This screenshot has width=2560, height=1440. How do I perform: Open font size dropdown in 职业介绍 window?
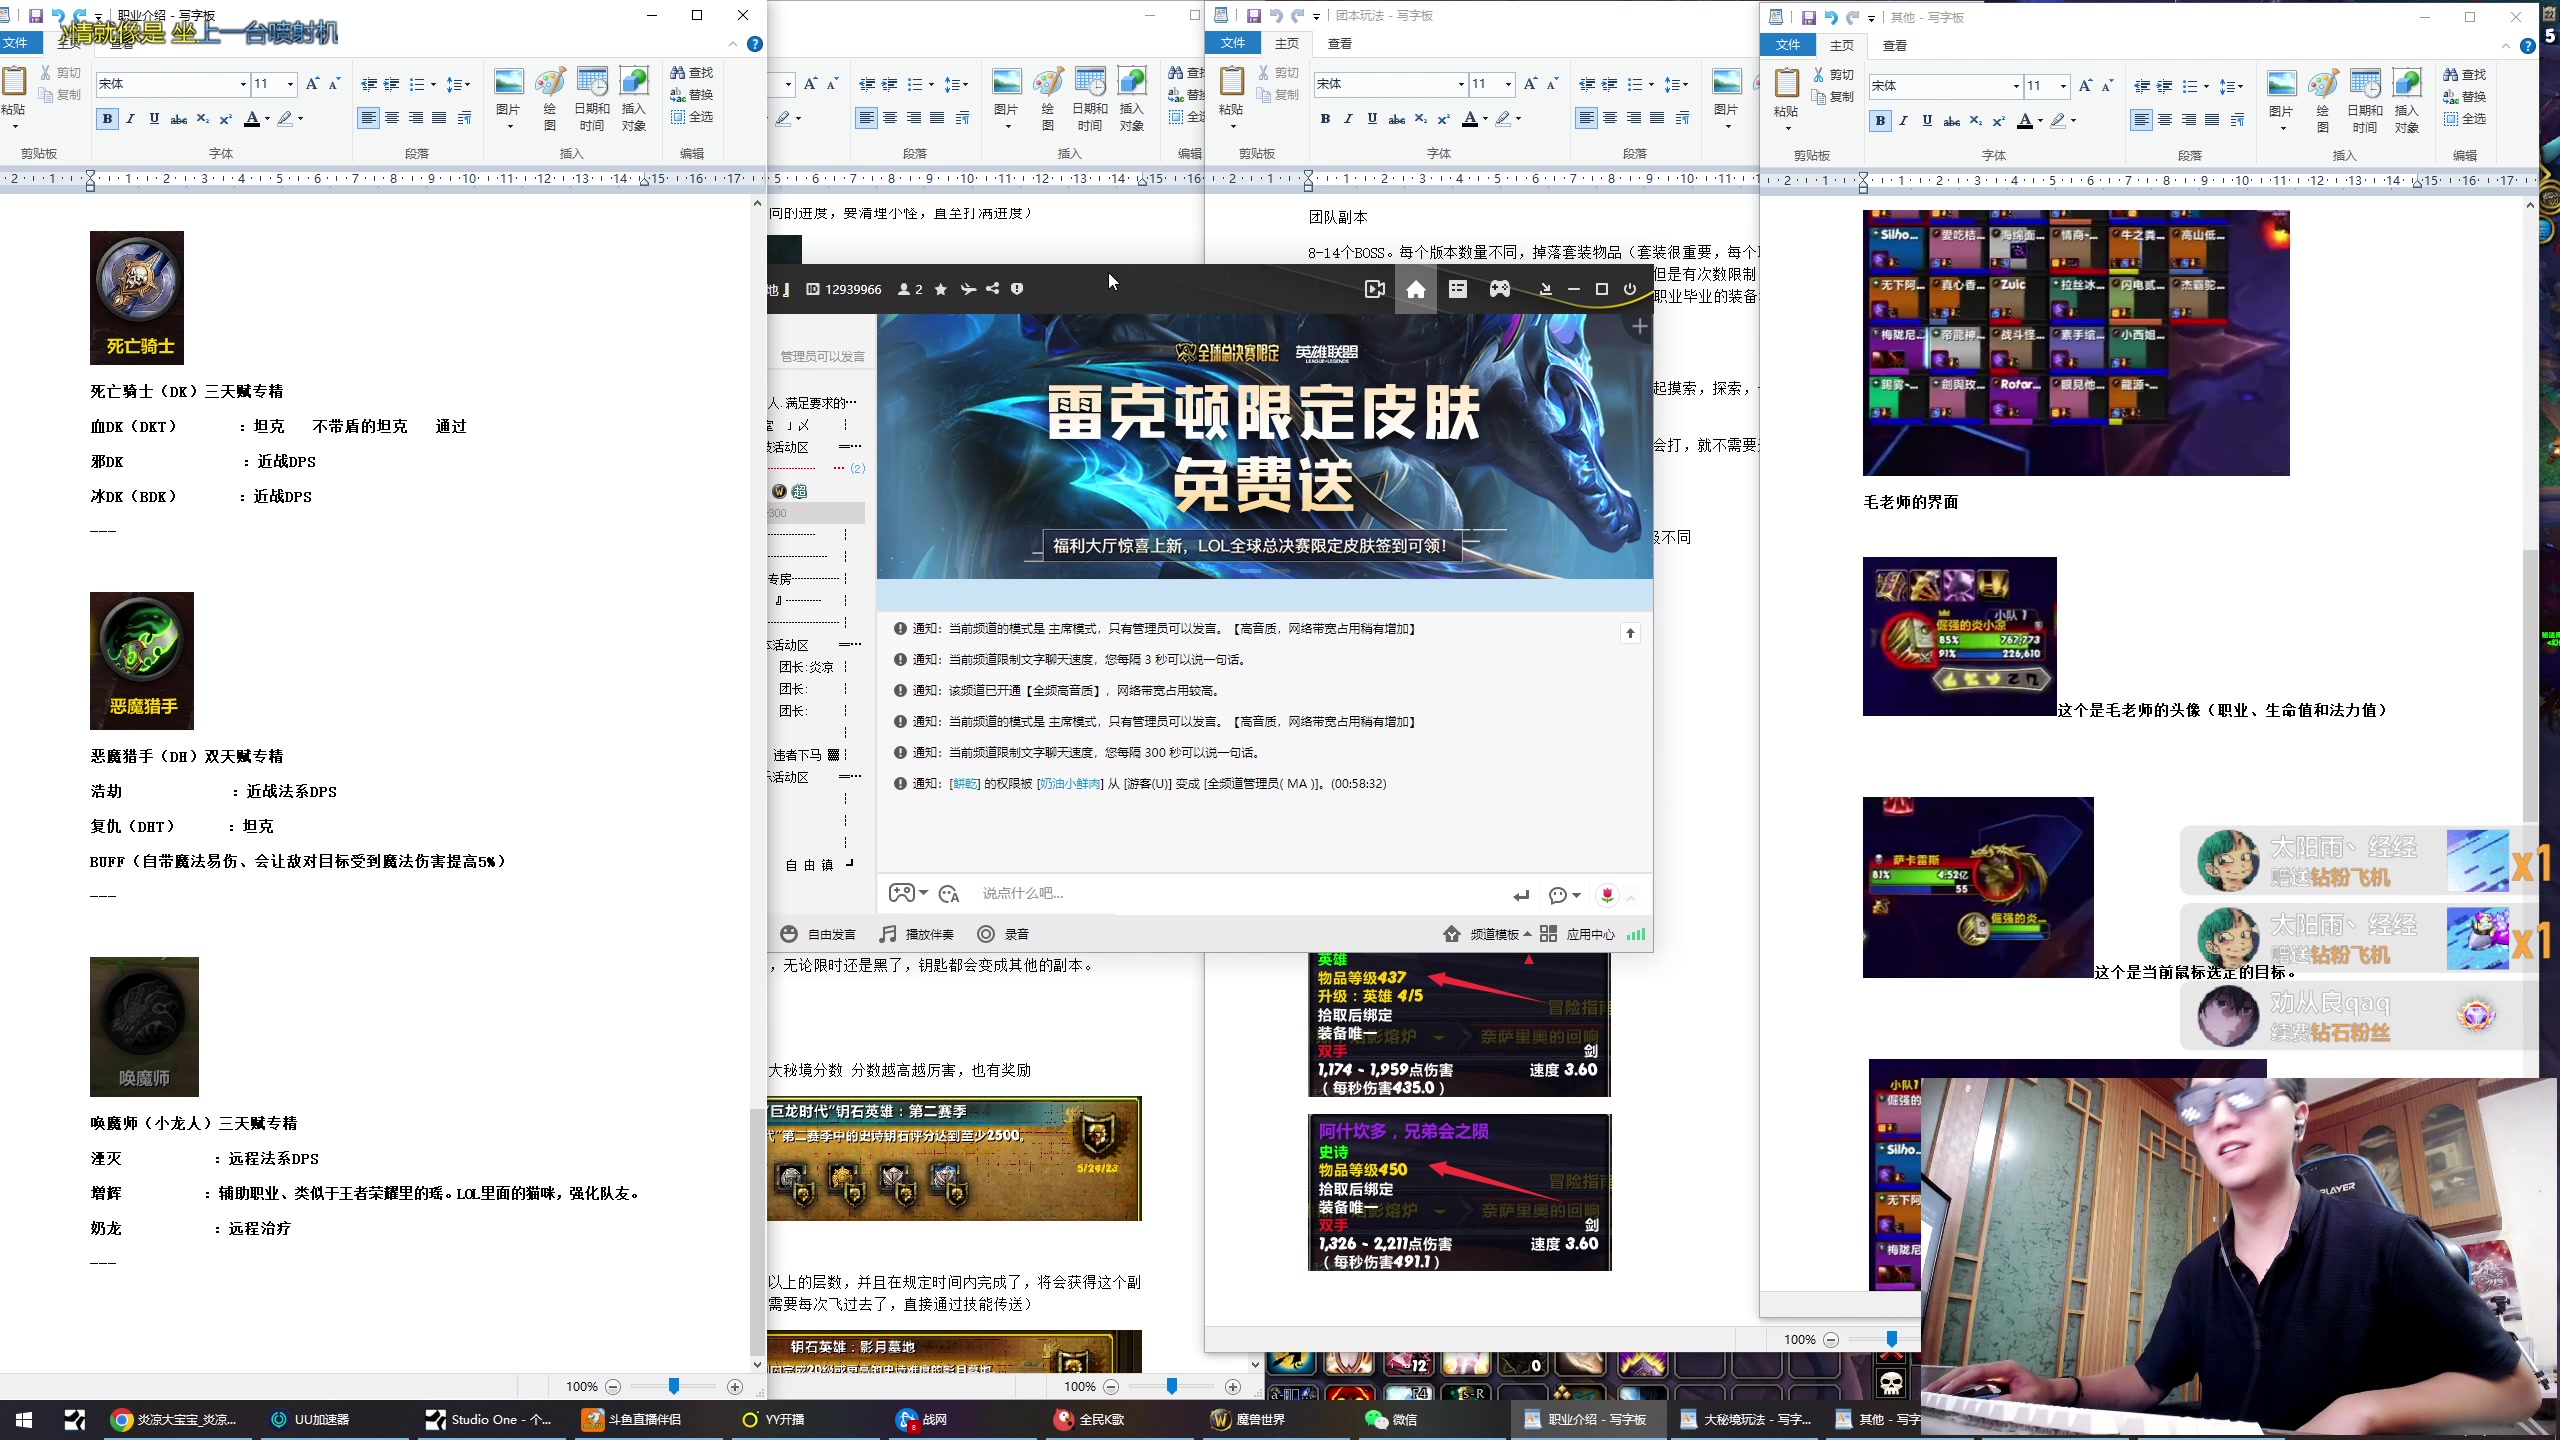(x=291, y=84)
